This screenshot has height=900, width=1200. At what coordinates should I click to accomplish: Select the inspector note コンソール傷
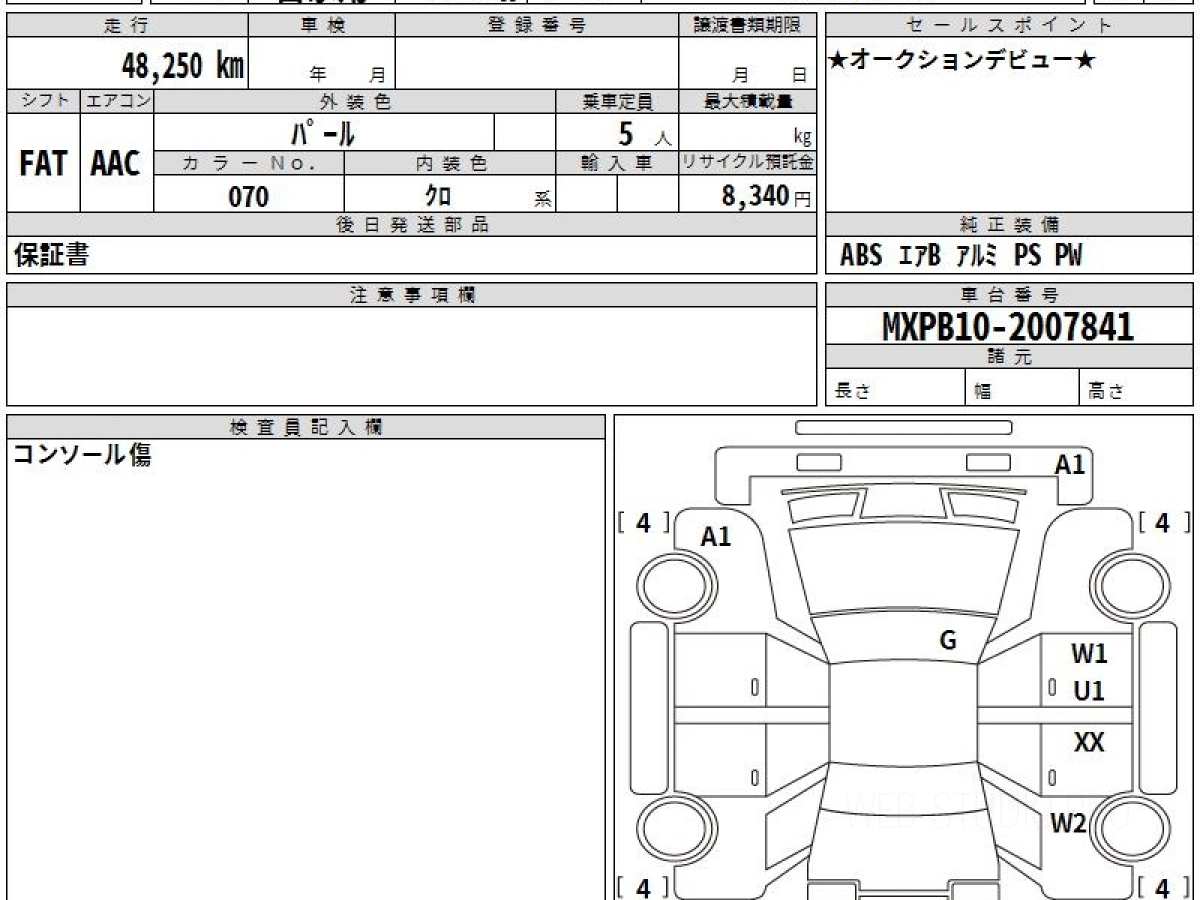click(x=82, y=456)
